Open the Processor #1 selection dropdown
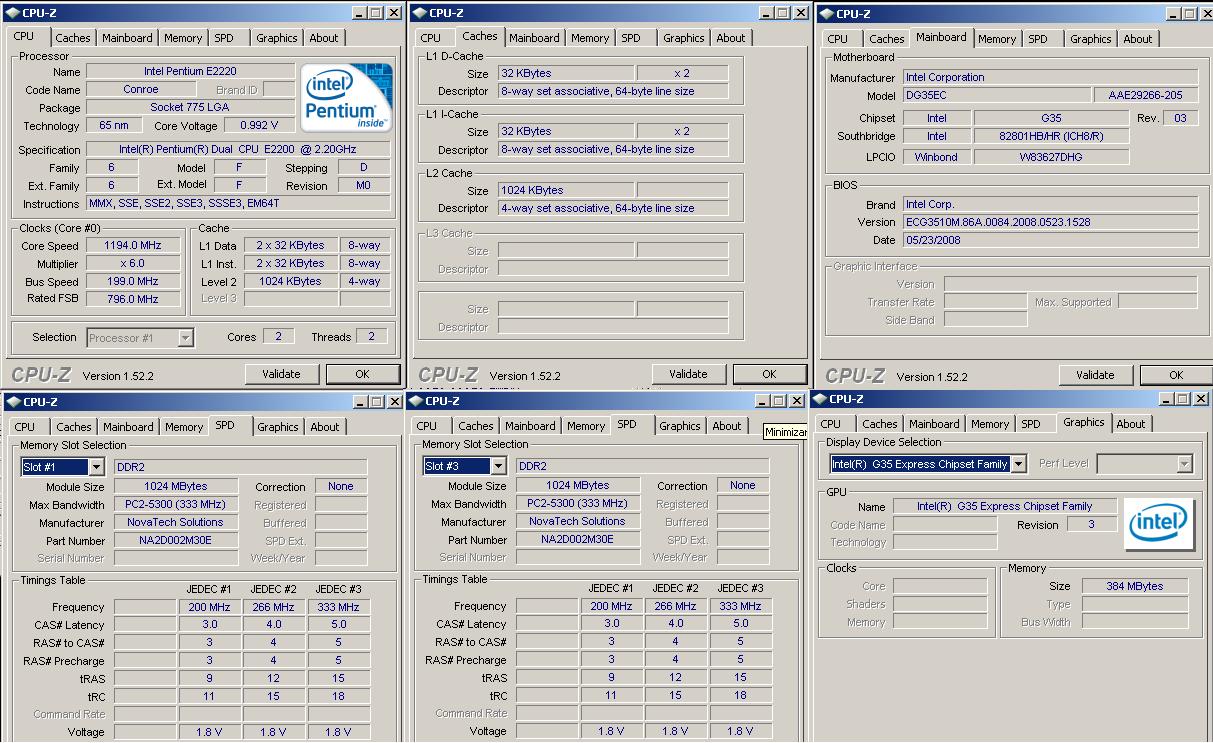This screenshot has width=1213, height=743. tap(185, 338)
